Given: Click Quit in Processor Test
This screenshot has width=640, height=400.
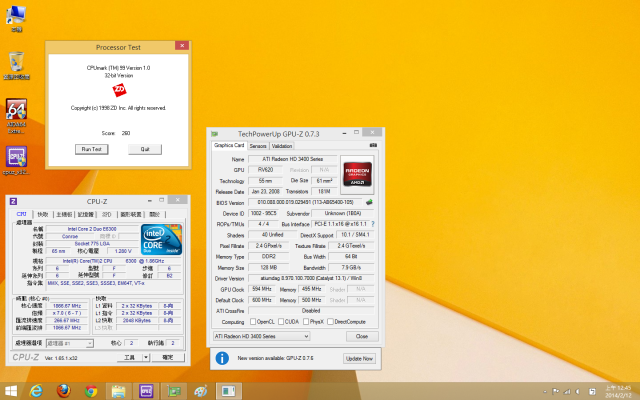Looking at the screenshot, I should pyautogui.click(x=145, y=149).
